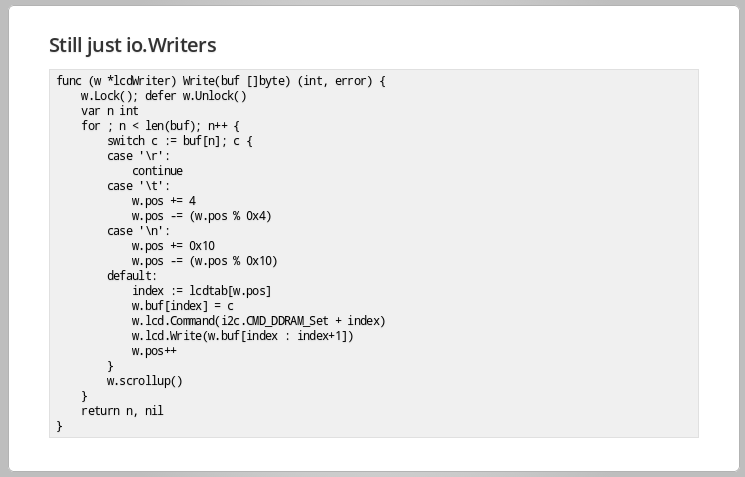Click the case '\t' line
745x477 pixels.
pos(138,186)
